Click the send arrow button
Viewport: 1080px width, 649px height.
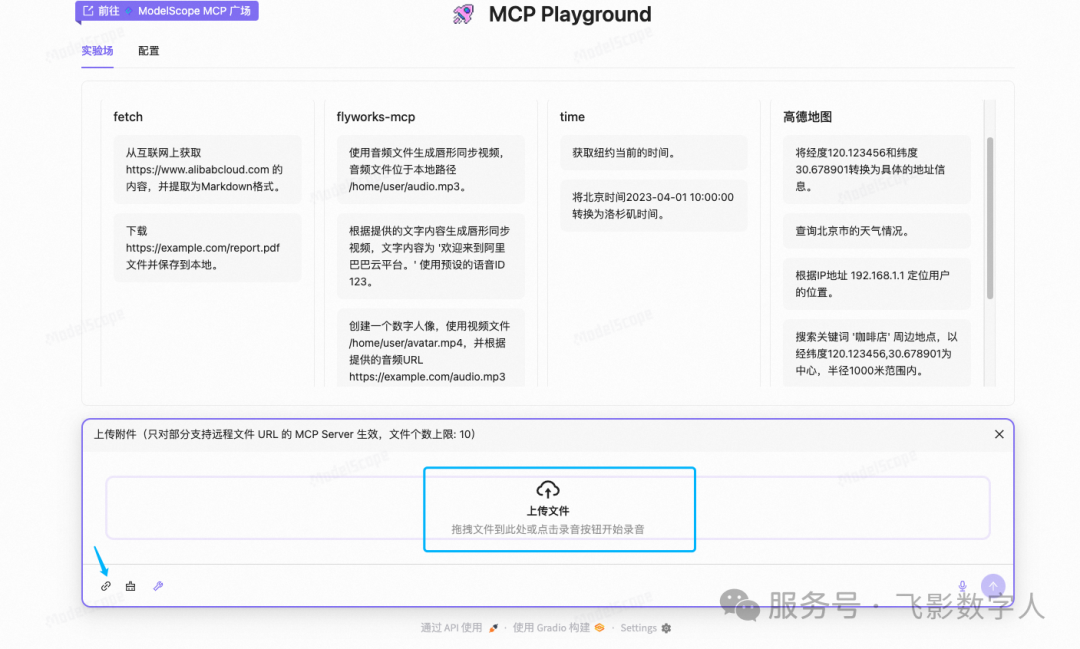[x=993, y=586]
